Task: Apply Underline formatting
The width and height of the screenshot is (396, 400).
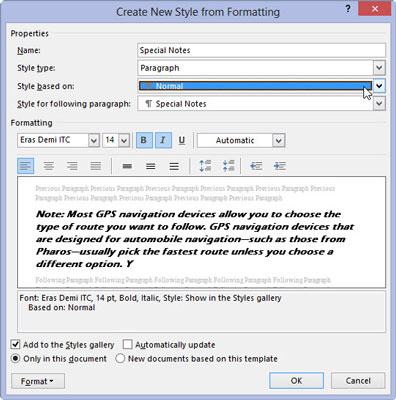Action: click(x=182, y=140)
